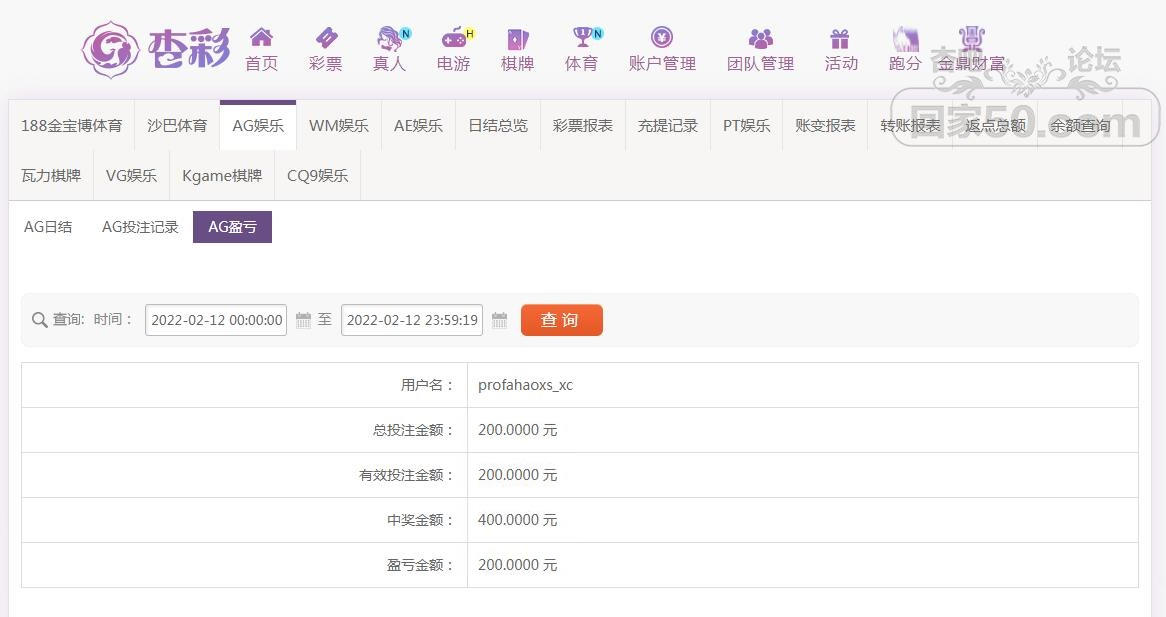This screenshot has width=1166, height=617.
Task: Switch to VG娱乐 tab
Action: 132,175
